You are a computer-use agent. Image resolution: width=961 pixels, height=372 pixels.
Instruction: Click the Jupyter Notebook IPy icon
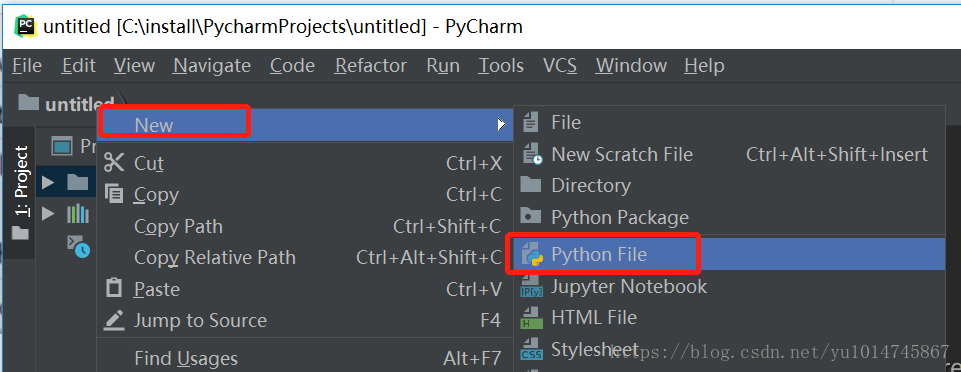pyautogui.click(x=531, y=286)
